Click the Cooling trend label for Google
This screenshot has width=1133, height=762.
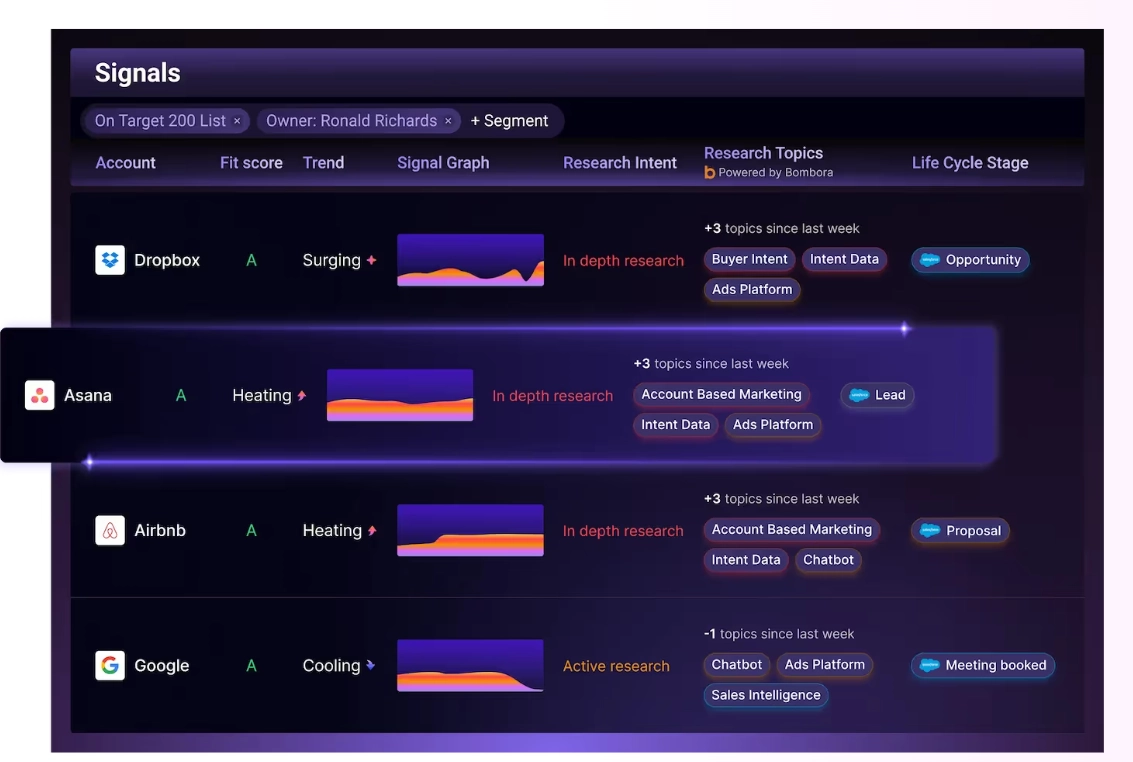[x=332, y=665]
